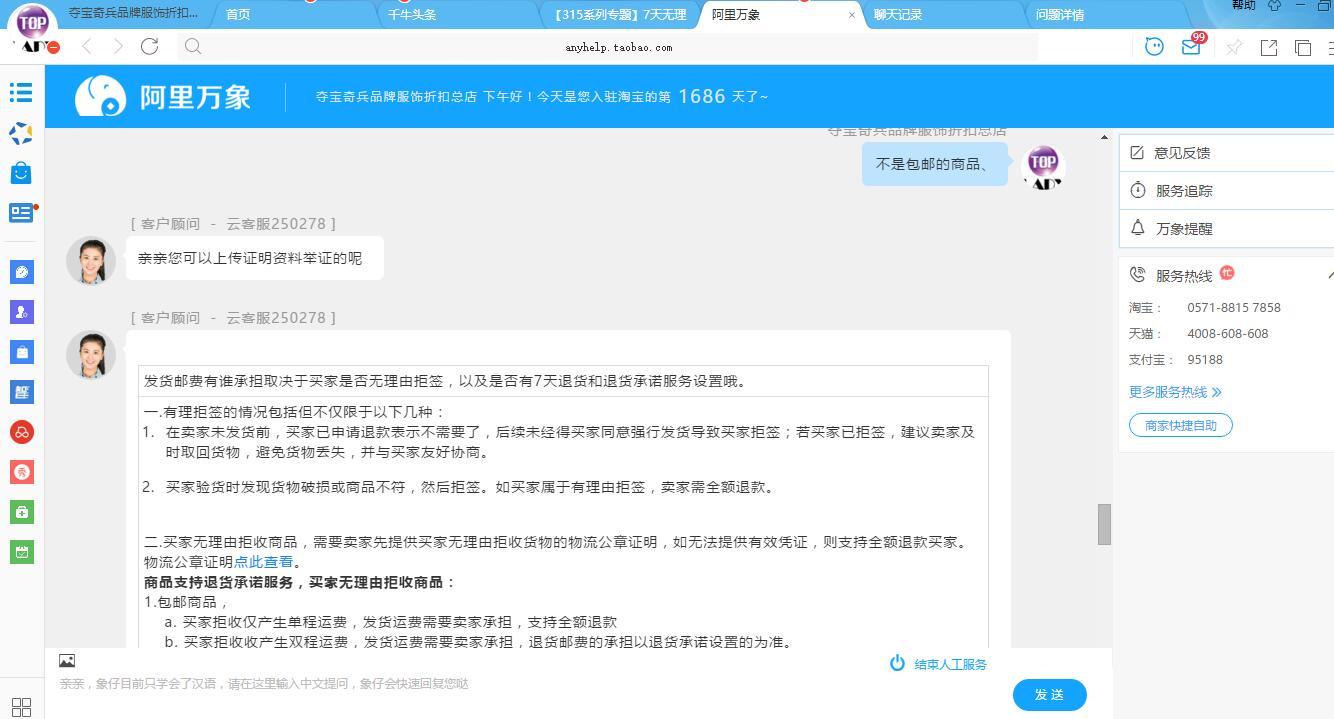This screenshot has width=1334, height=719.
Task: Open the news card icon with red dot
Action: [21, 213]
